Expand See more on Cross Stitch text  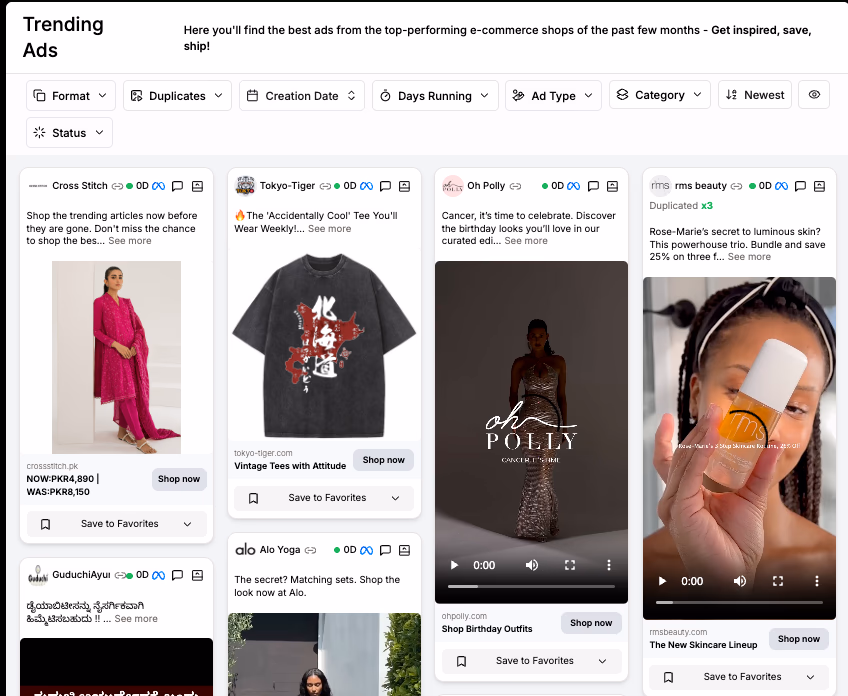coord(130,241)
